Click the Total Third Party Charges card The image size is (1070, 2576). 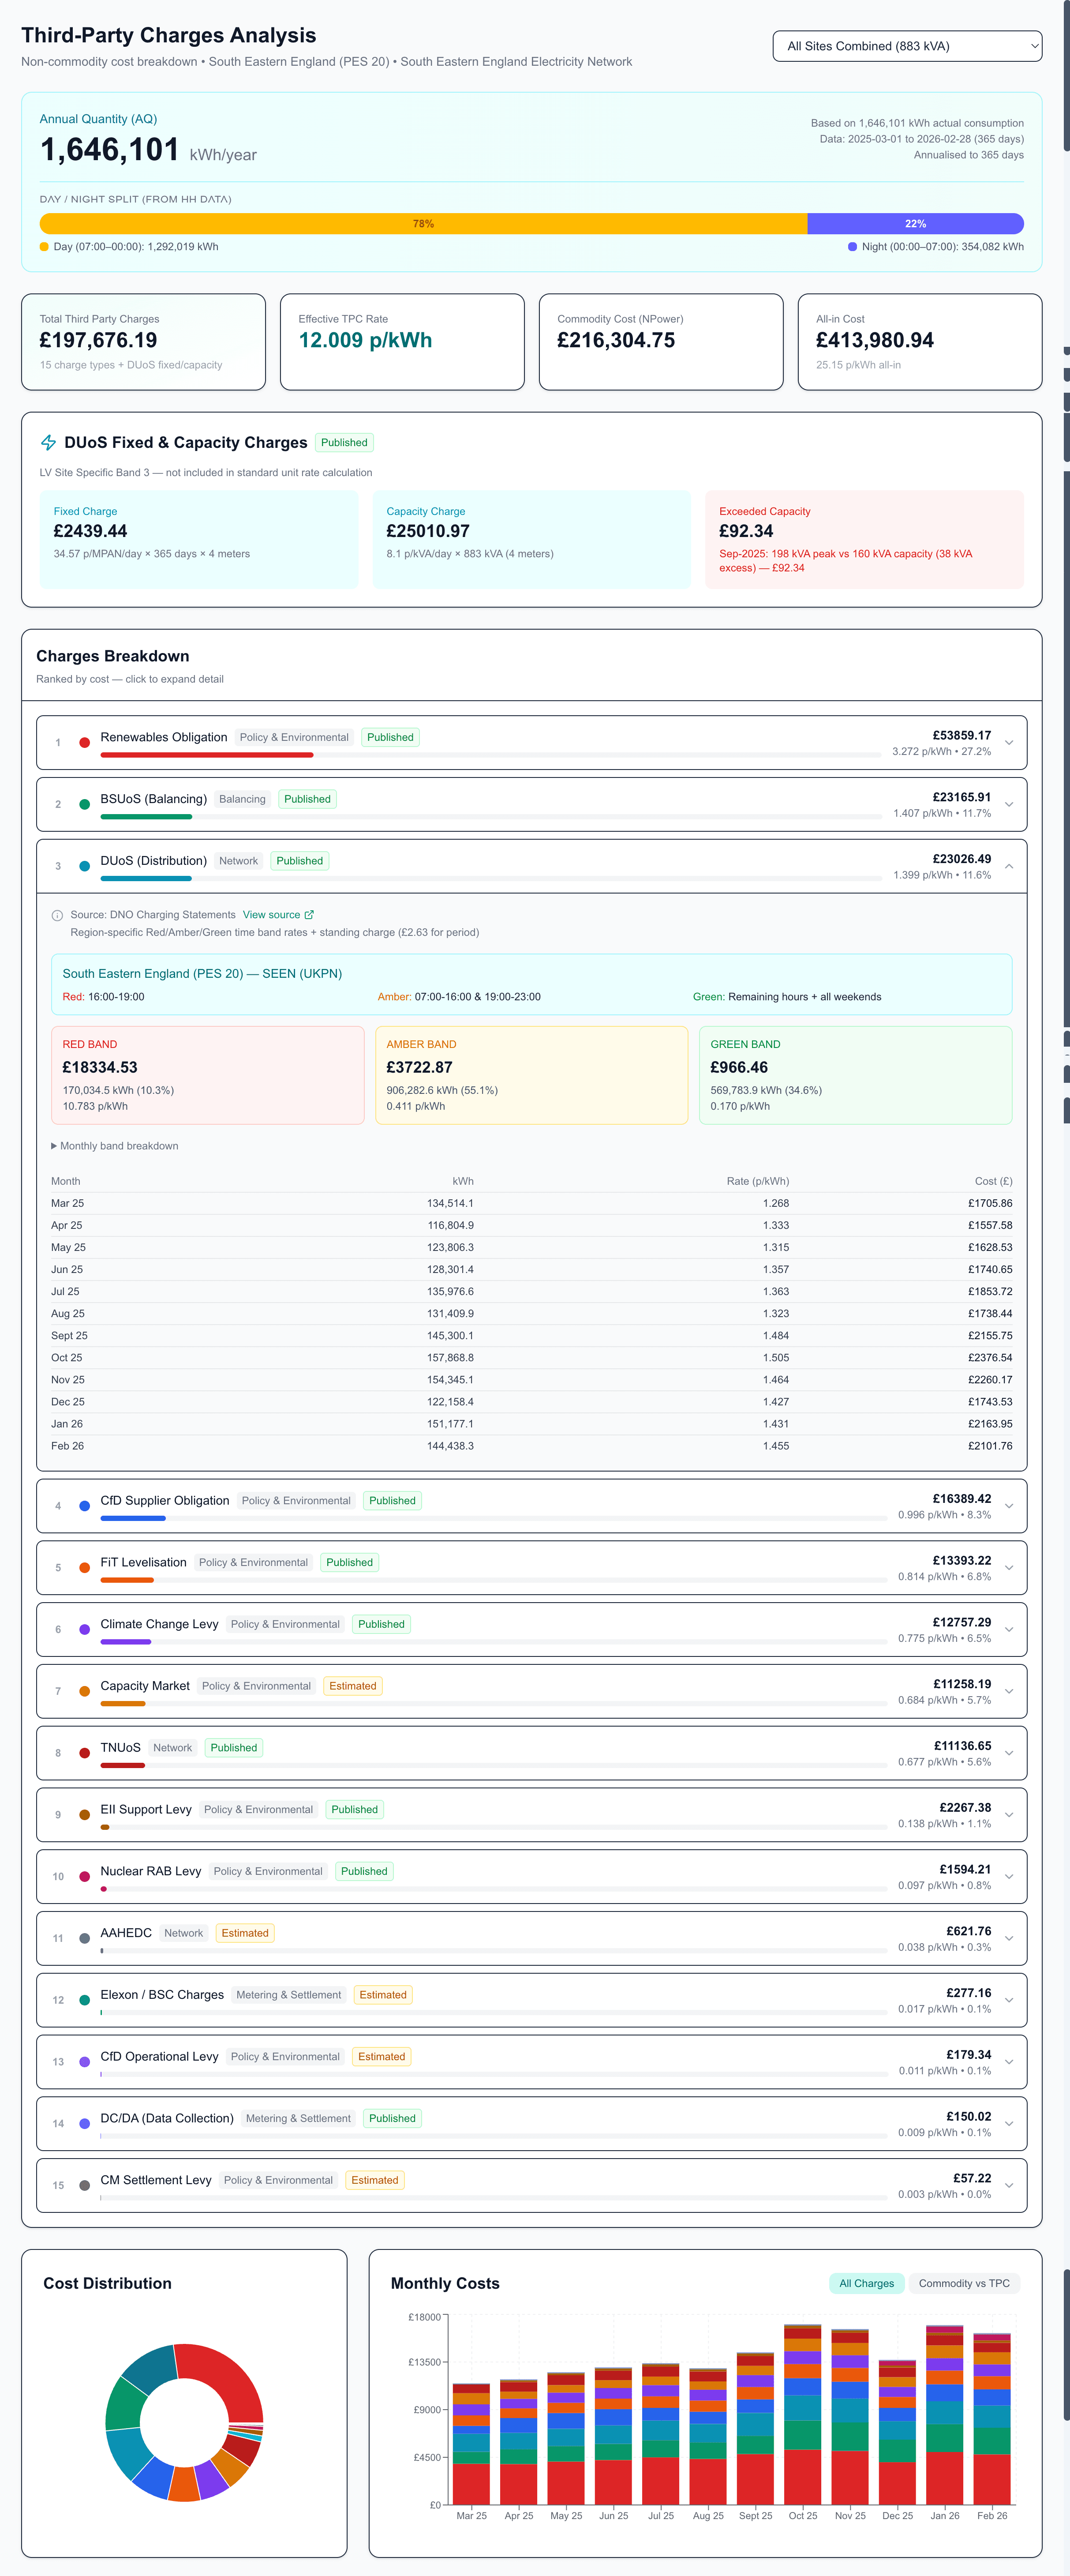point(143,342)
